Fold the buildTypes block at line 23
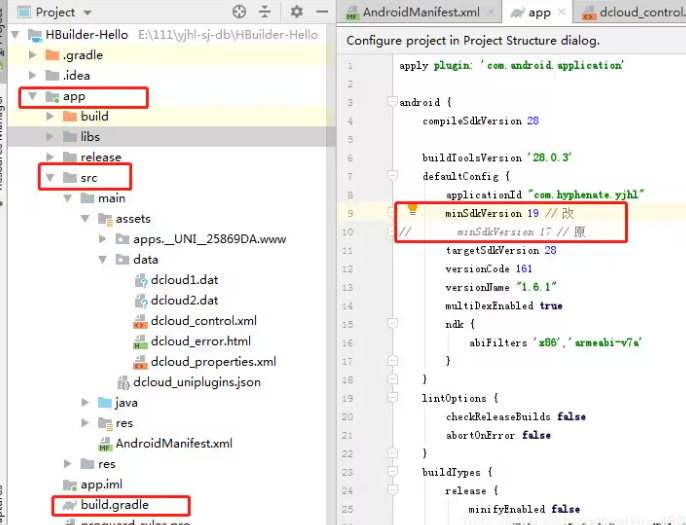Image resolution: width=686 pixels, height=525 pixels. [x=392, y=472]
